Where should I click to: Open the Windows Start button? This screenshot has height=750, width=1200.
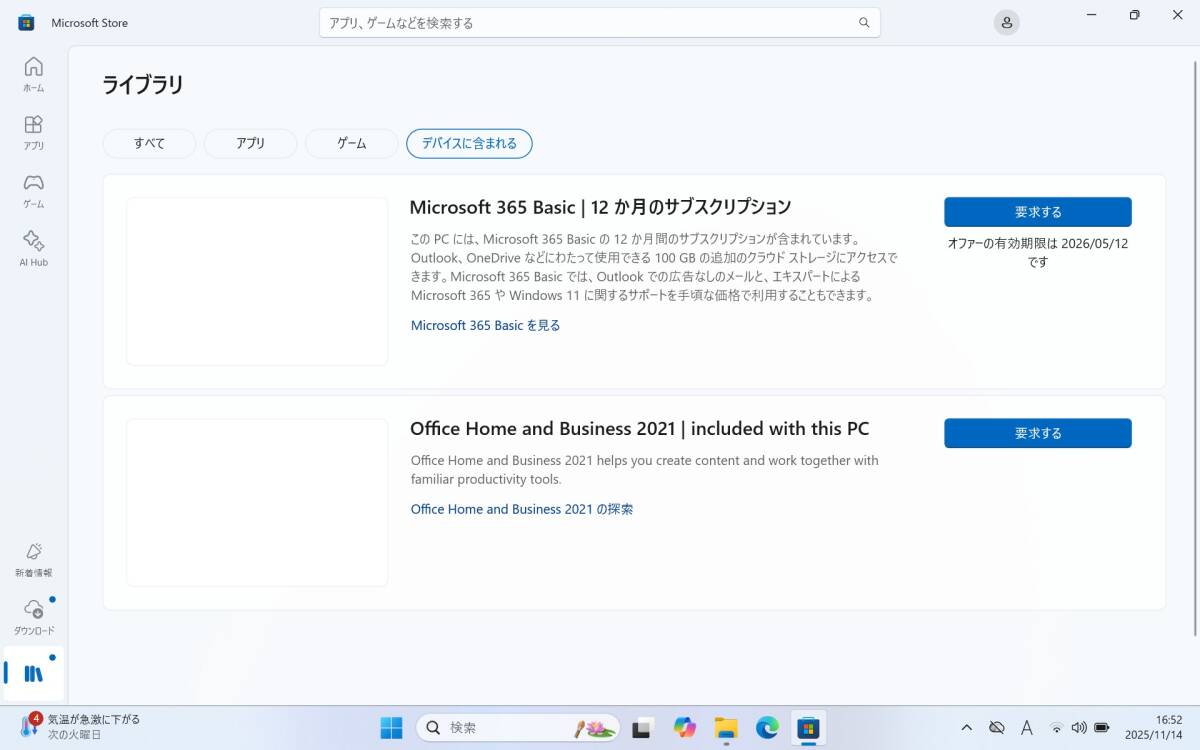391,728
